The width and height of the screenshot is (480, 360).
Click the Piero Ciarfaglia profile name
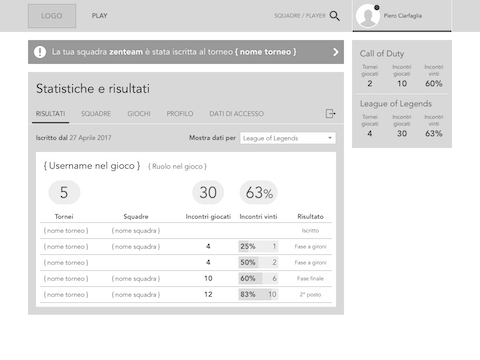[x=403, y=16]
